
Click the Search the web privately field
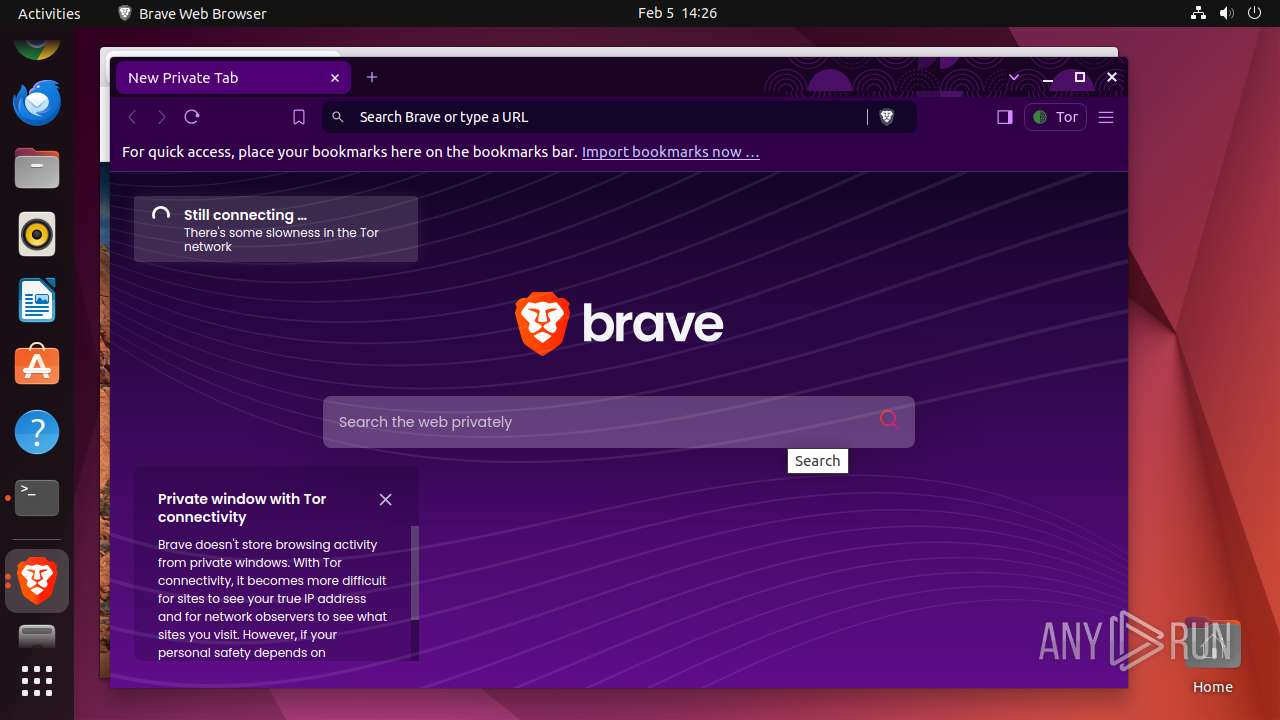pos(619,422)
